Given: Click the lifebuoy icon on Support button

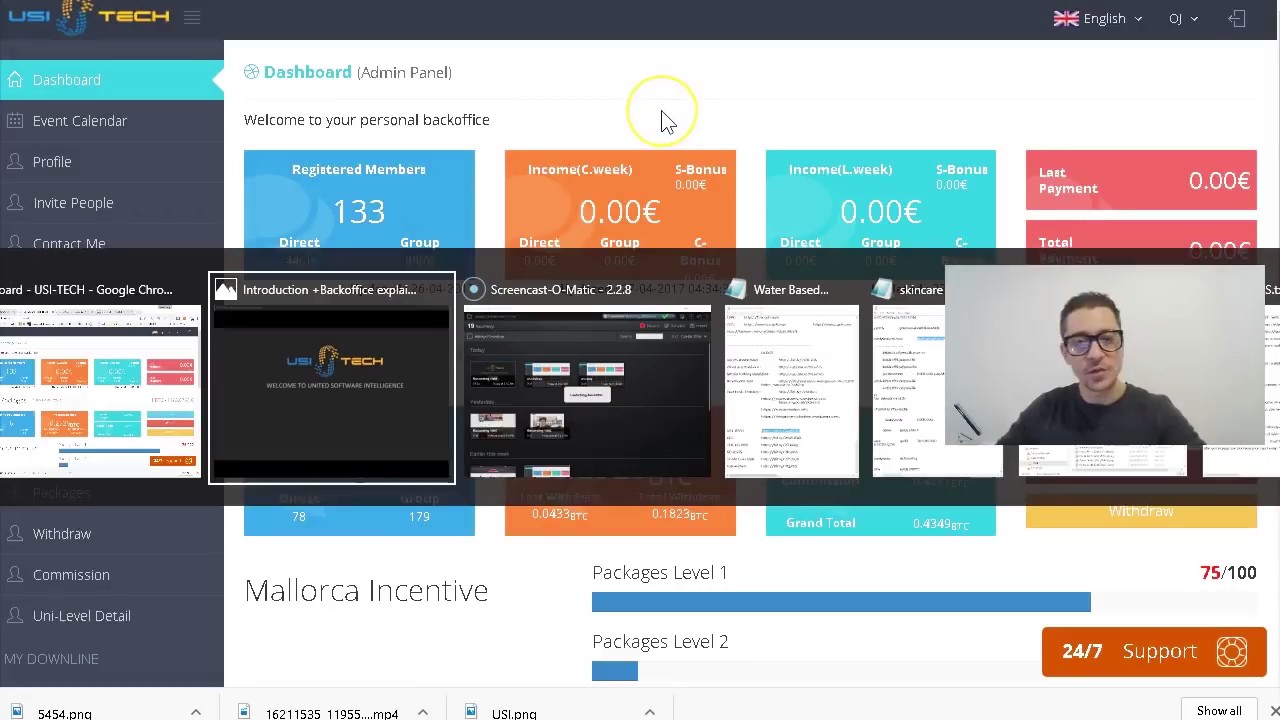Looking at the screenshot, I should click(1232, 652).
